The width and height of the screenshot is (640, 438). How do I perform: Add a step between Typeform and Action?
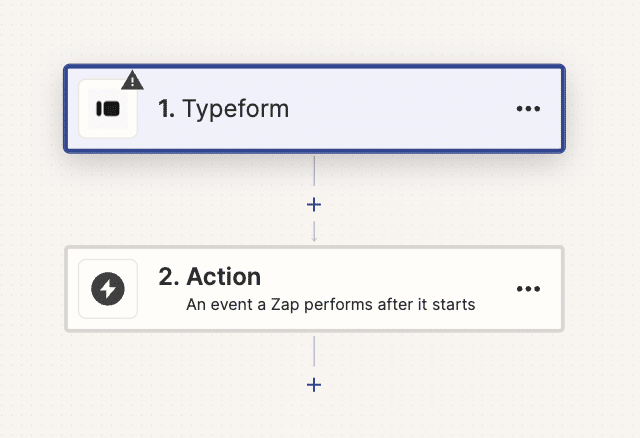click(314, 204)
